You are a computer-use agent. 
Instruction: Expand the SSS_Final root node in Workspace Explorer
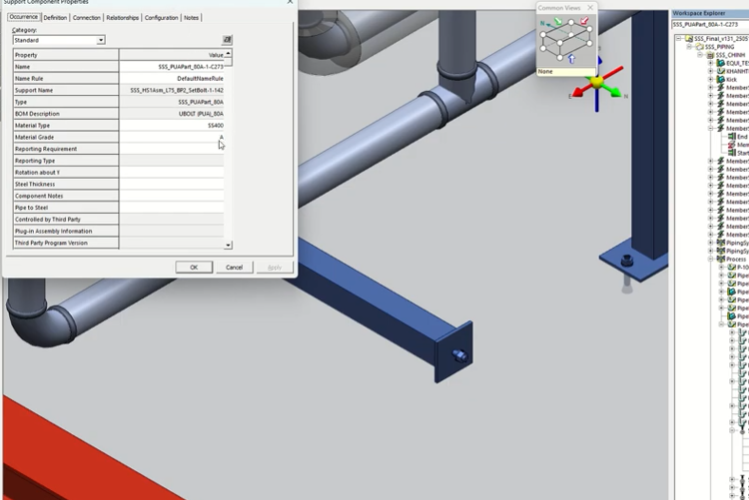click(x=678, y=39)
